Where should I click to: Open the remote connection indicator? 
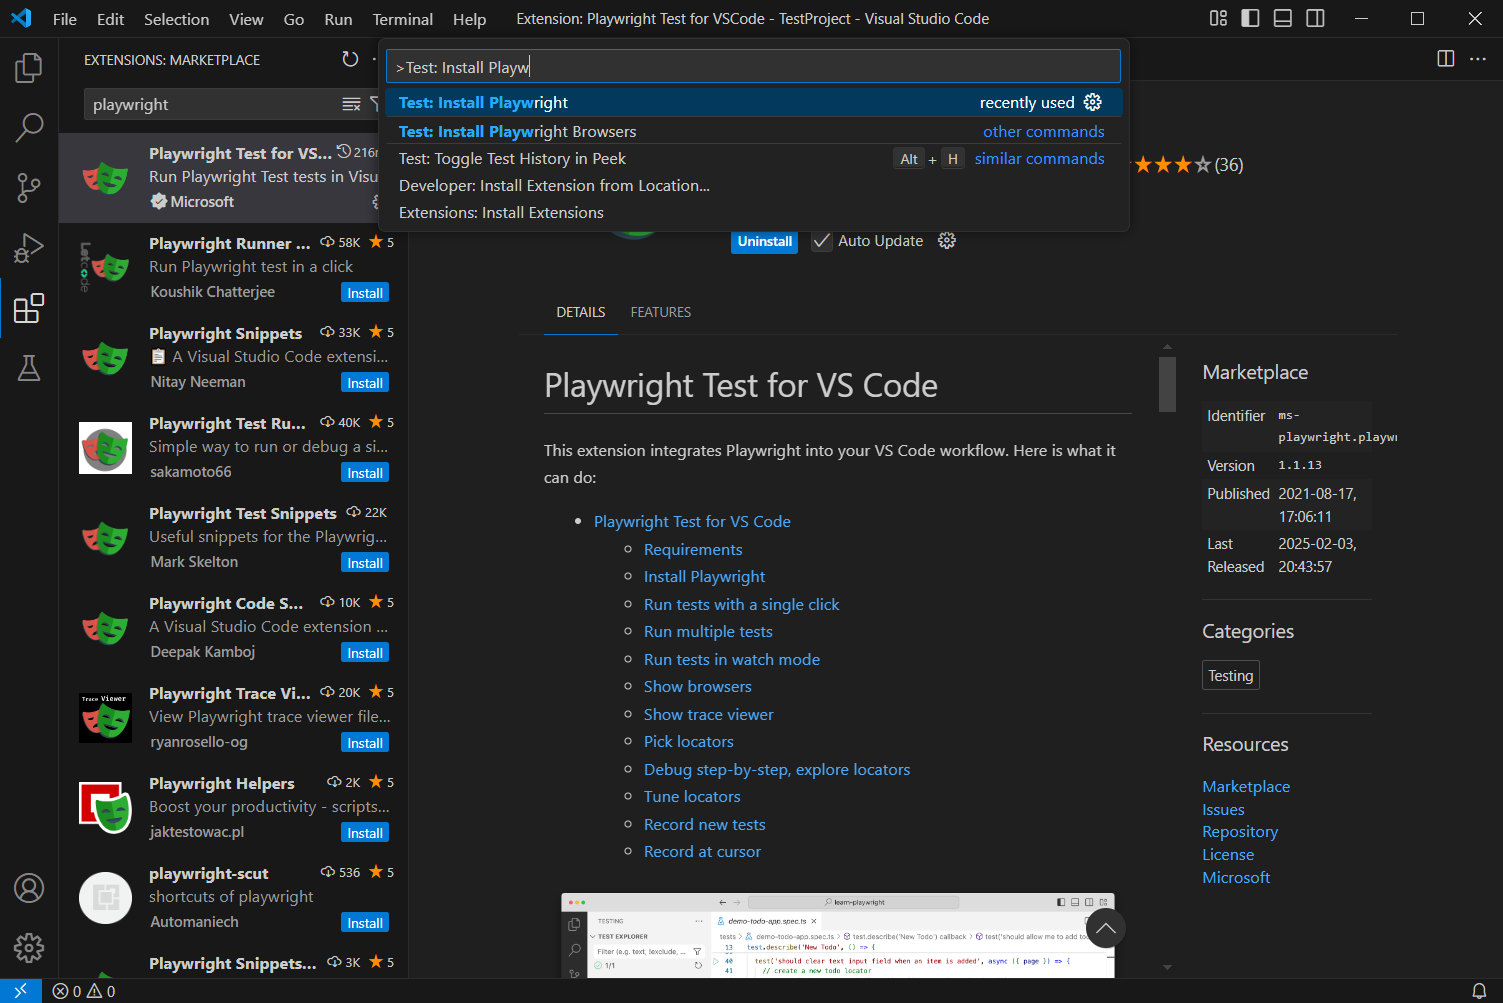click(21, 991)
